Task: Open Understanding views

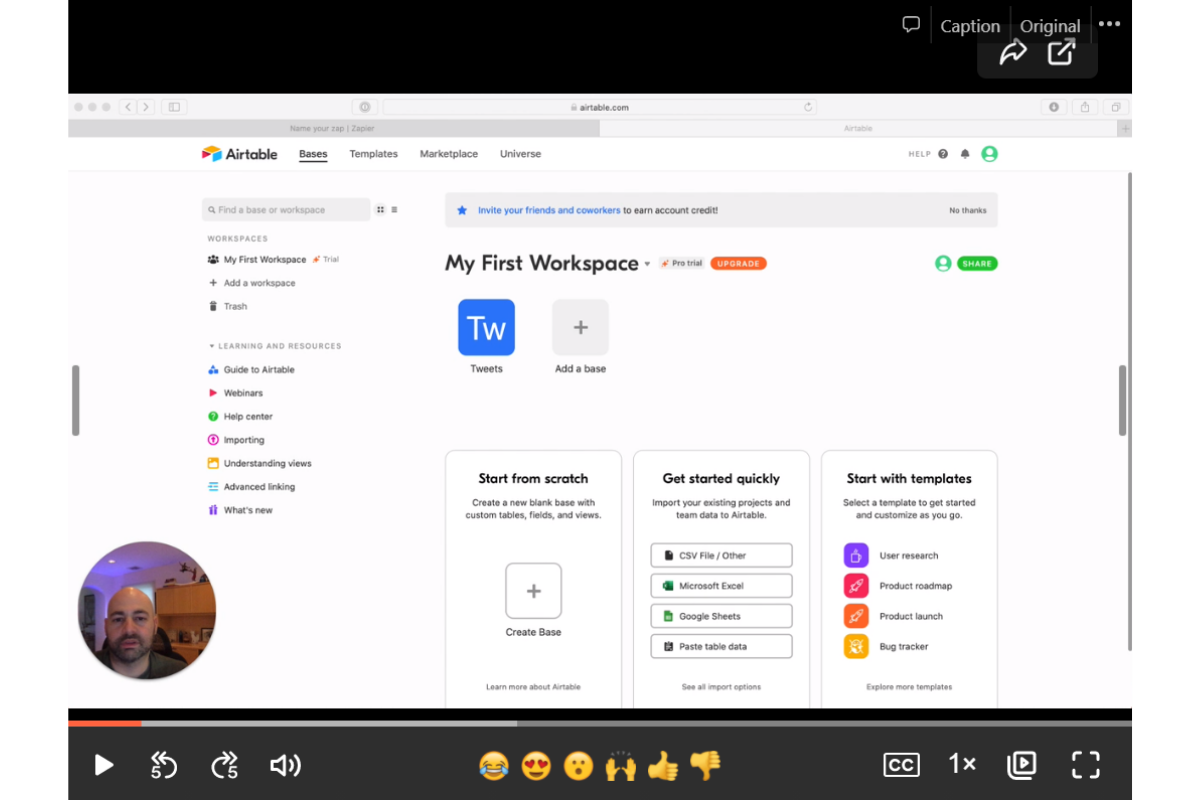Action: click(260, 463)
